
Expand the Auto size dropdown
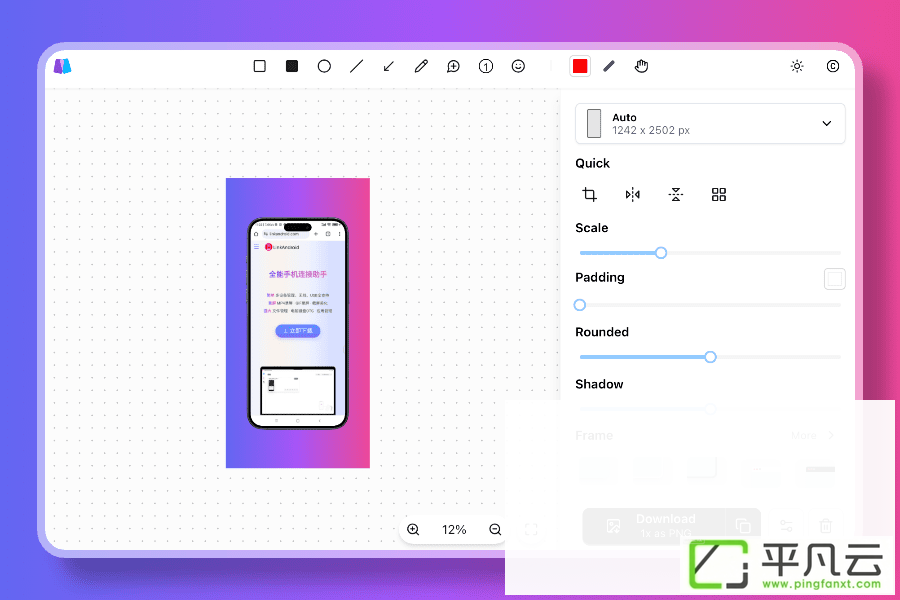710,123
